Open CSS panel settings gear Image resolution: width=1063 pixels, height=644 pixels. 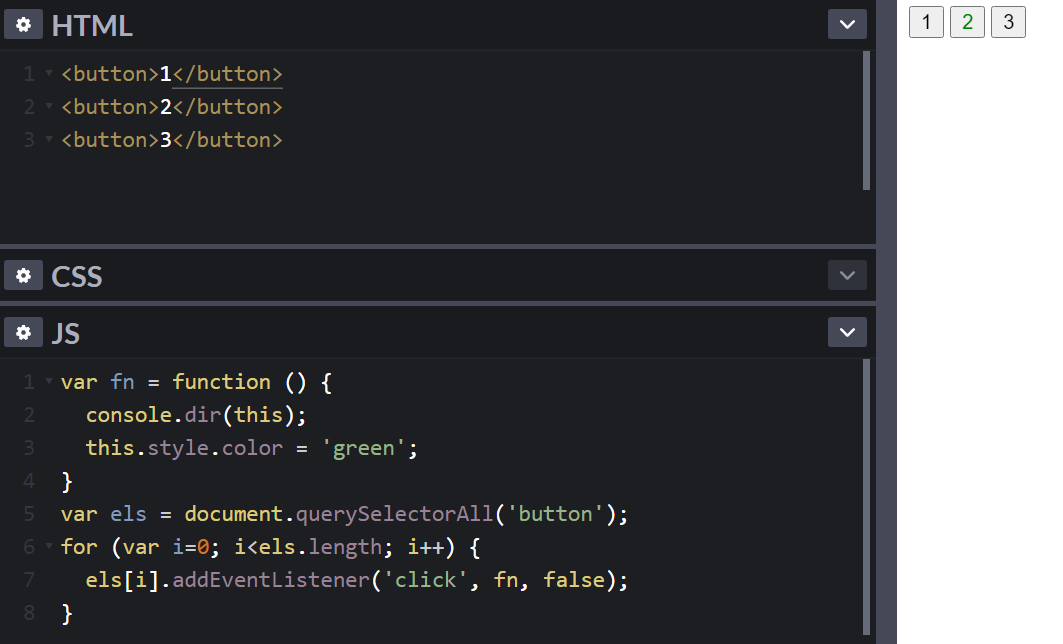click(23, 276)
